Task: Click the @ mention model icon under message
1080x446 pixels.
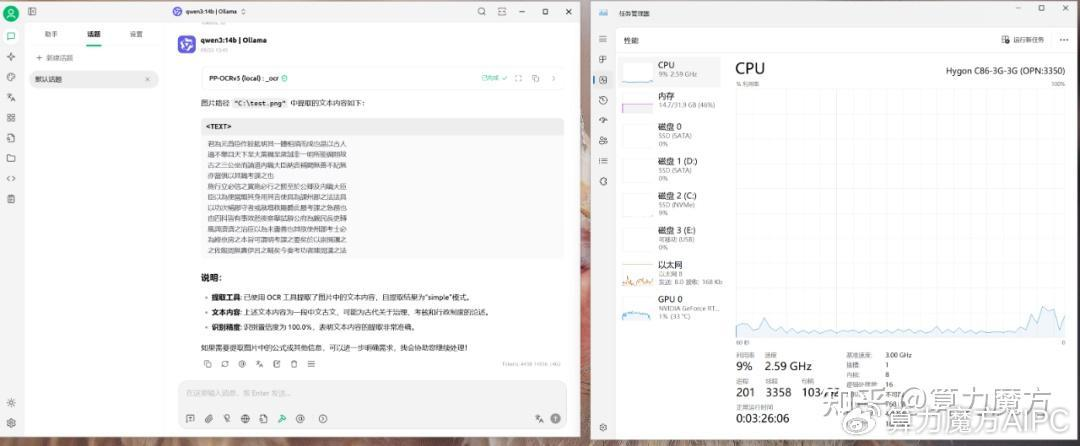Action: pyautogui.click(x=242, y=364)
